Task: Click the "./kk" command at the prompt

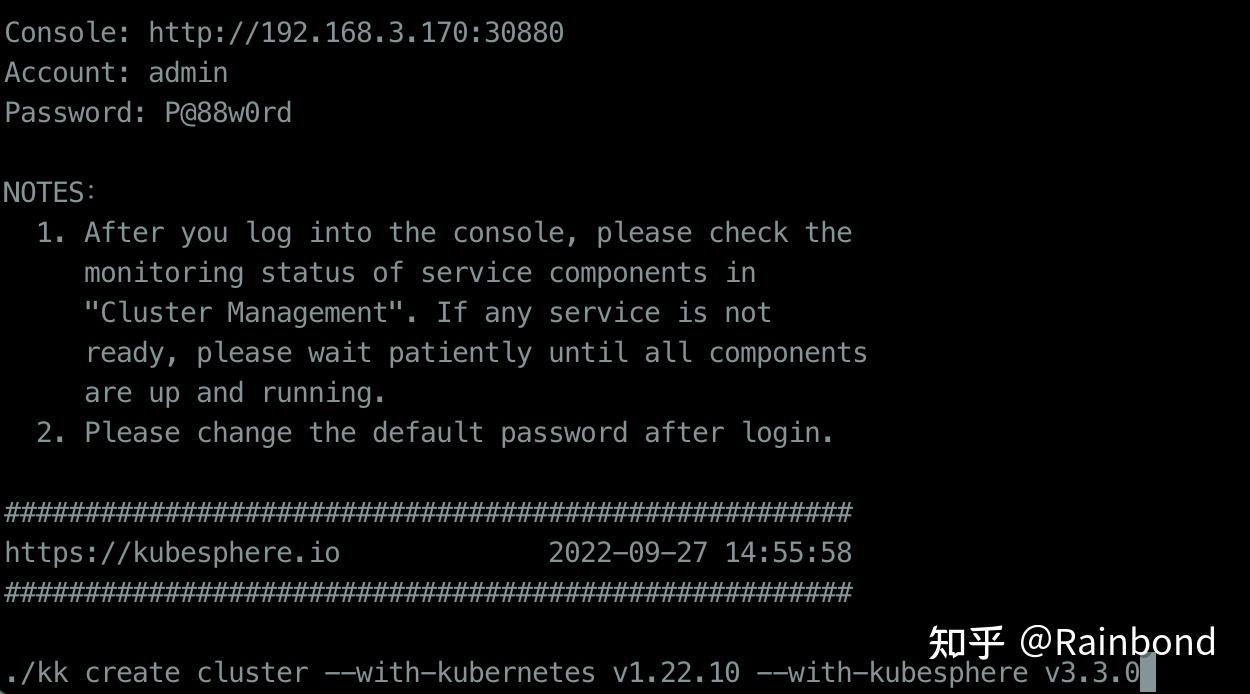Action: point(36,673)
